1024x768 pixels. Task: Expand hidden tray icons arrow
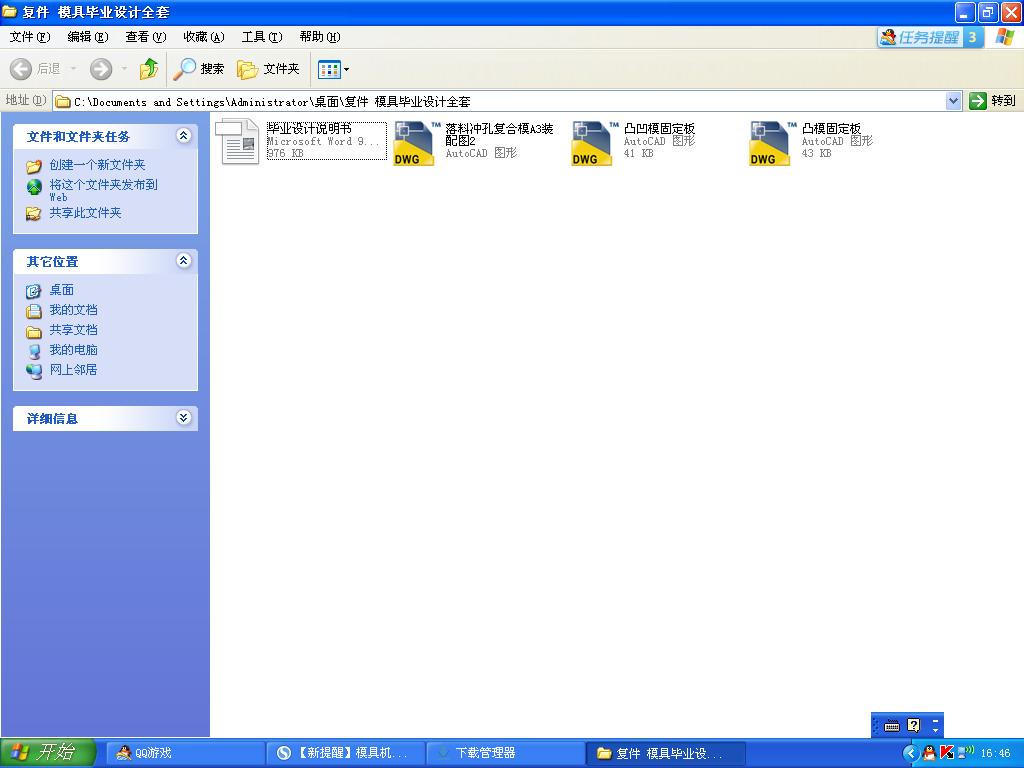click(910, 753)
